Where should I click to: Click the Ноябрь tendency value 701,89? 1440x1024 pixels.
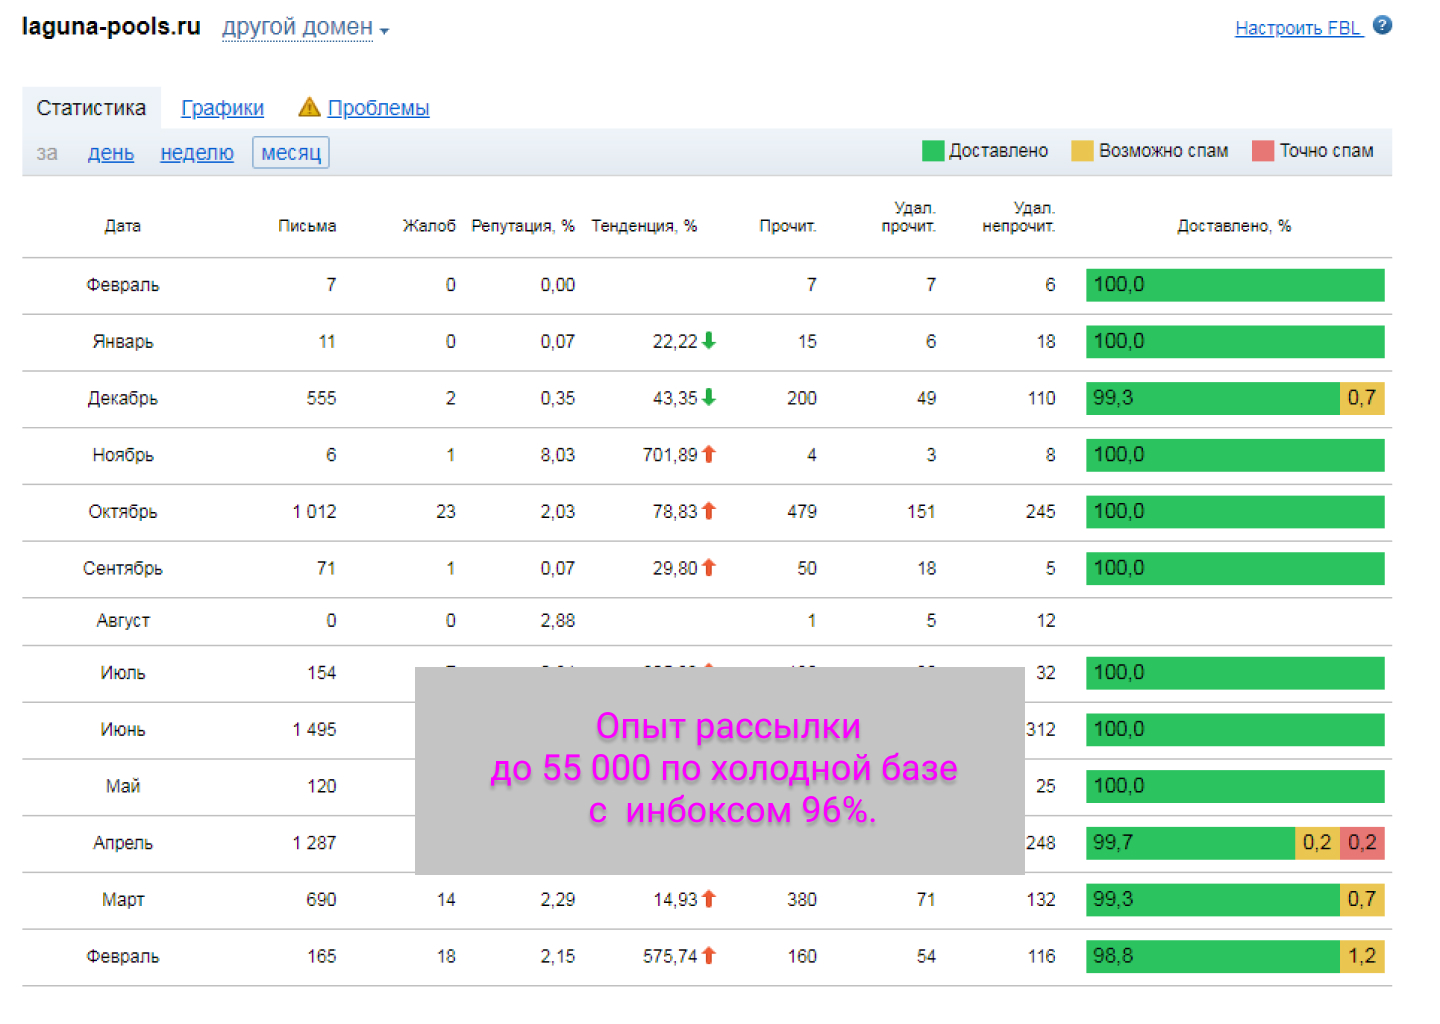(670, 455)
